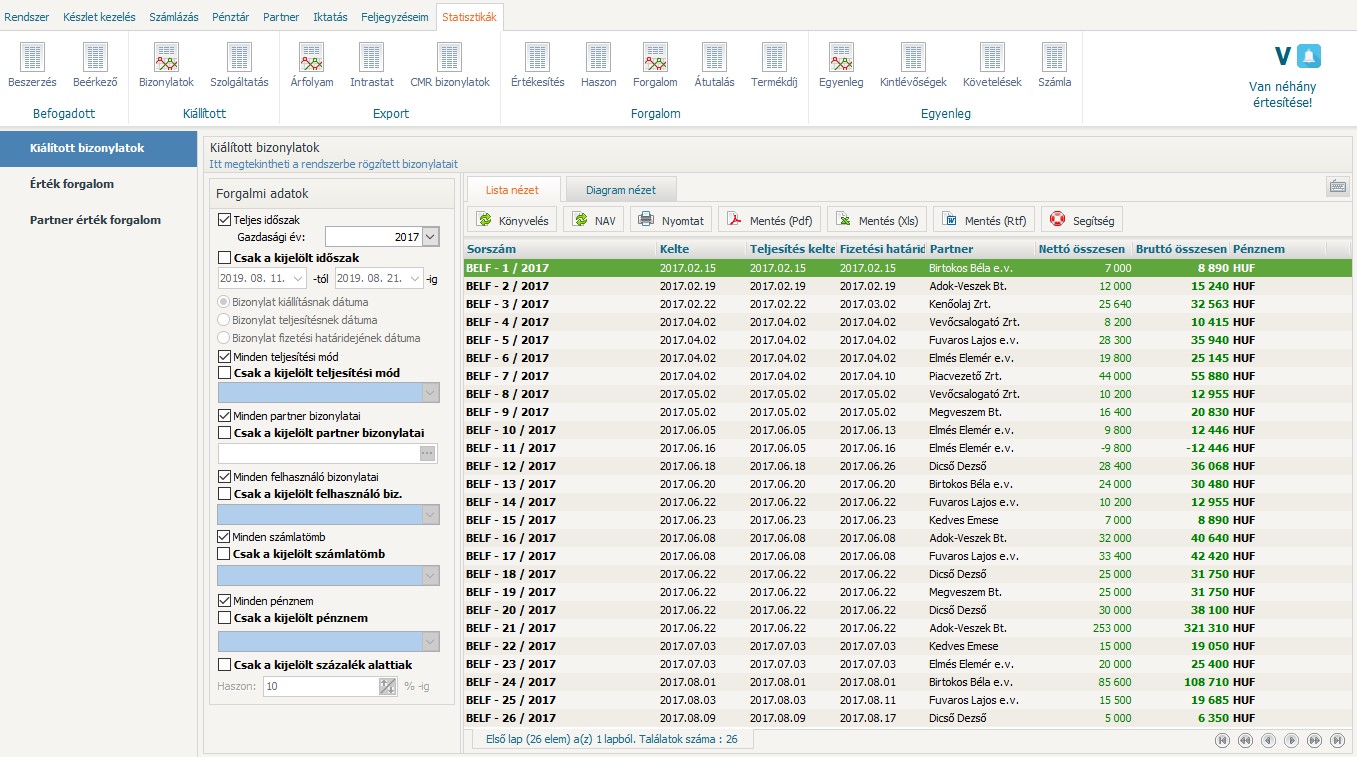
Task: Open the Készlet kezelés menu
Action: pos(99,17)
